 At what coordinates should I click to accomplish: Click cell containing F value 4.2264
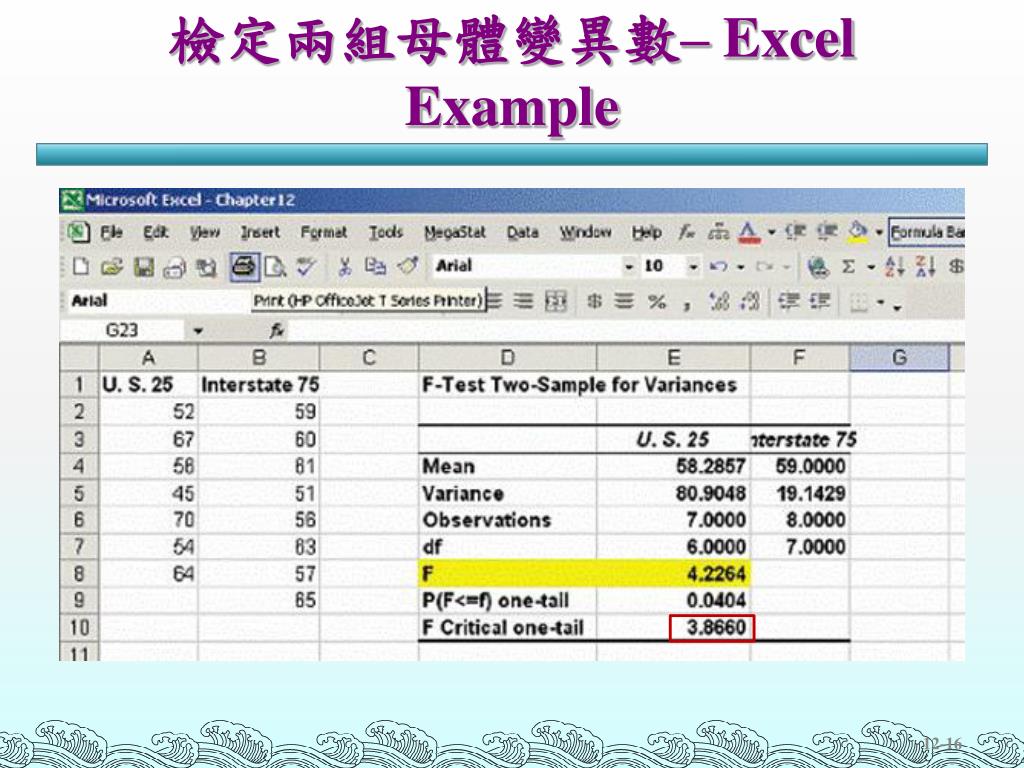(x=673, y=573)
